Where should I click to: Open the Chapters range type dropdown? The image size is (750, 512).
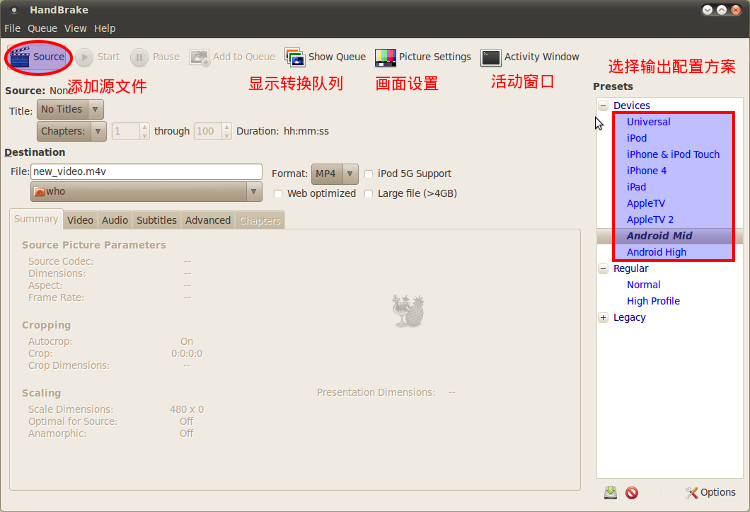(72, 131)
